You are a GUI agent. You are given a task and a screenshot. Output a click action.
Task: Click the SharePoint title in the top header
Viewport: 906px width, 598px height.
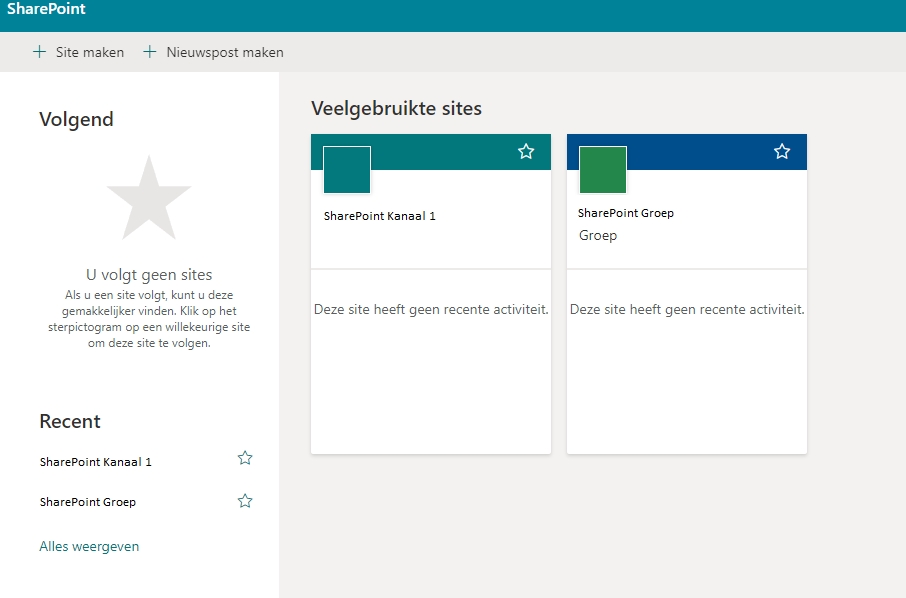pyautogui.click(x=46, y=9)
